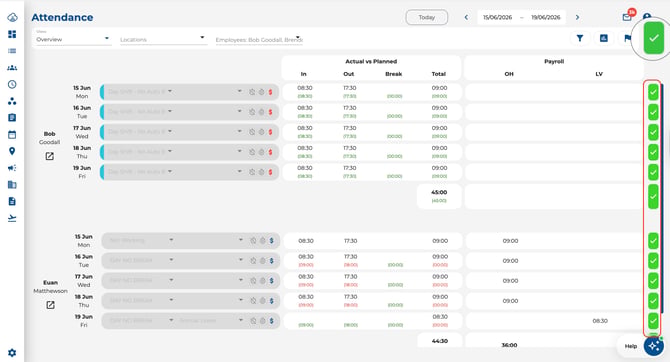Open the announcements megaphone sidebar icon
The height and width of the screenshot is (362, 670).
[x=12, y=168]
